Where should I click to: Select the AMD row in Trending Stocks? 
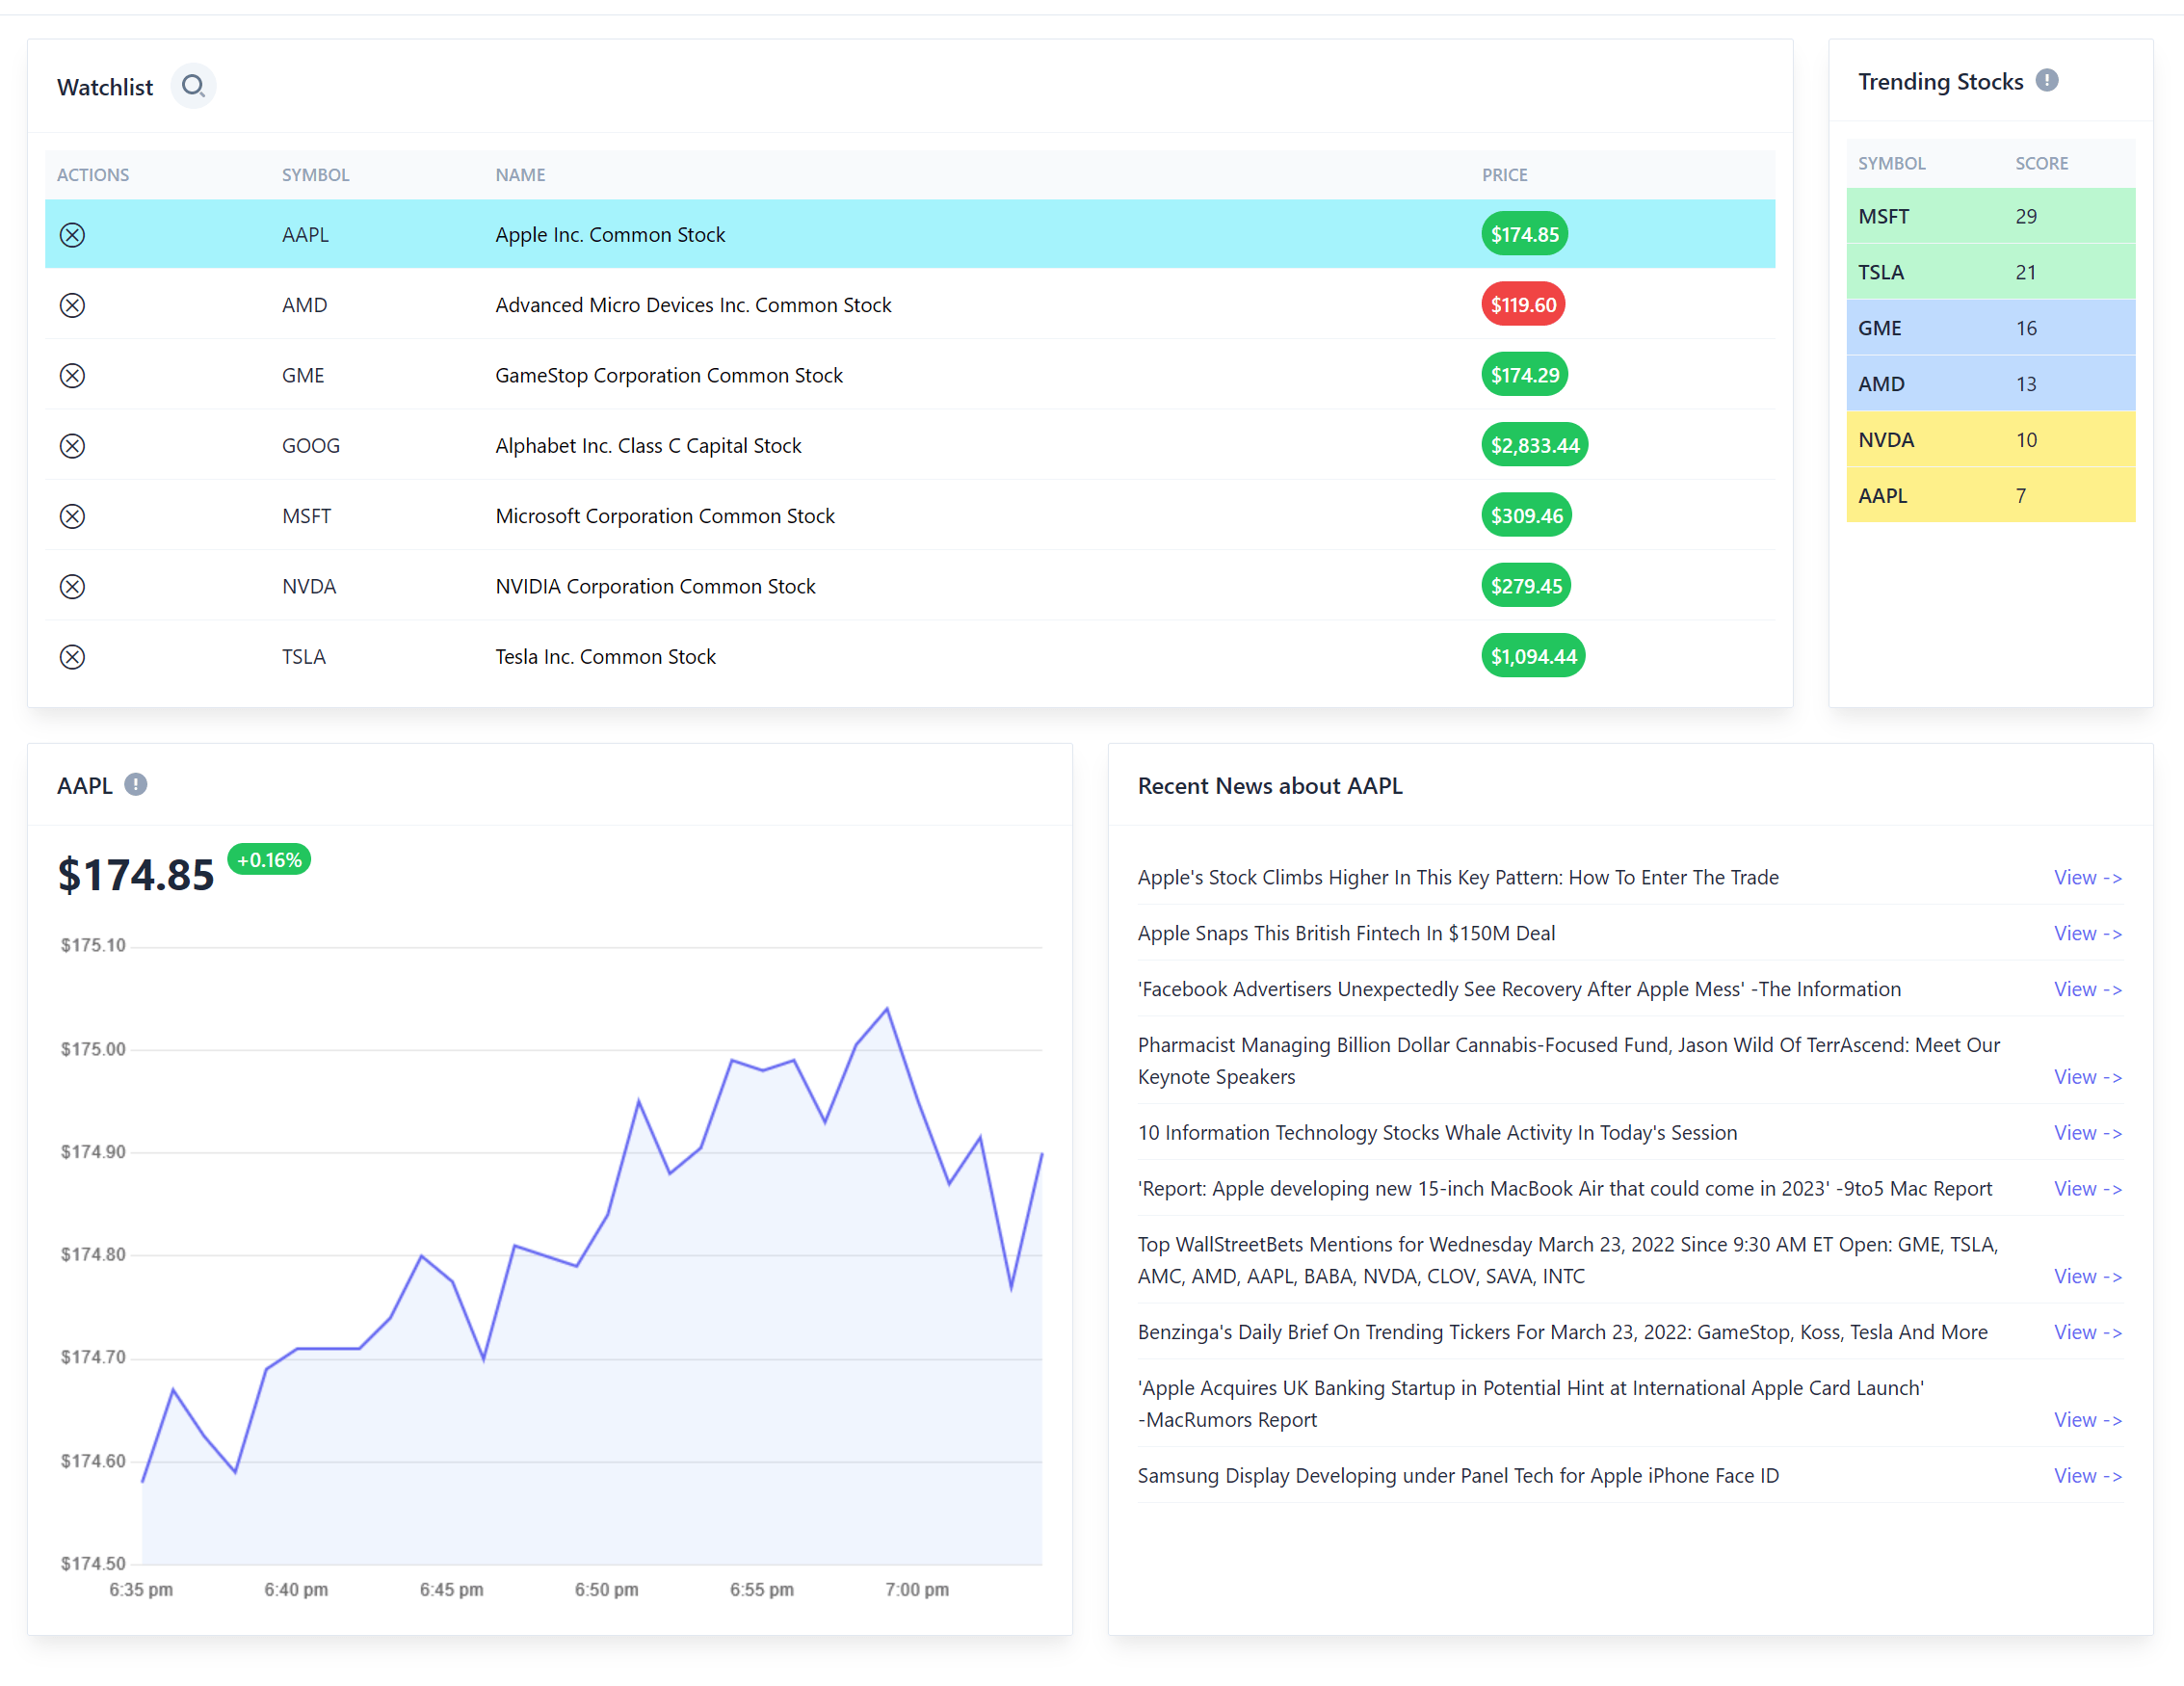(x=1990, y=384)
